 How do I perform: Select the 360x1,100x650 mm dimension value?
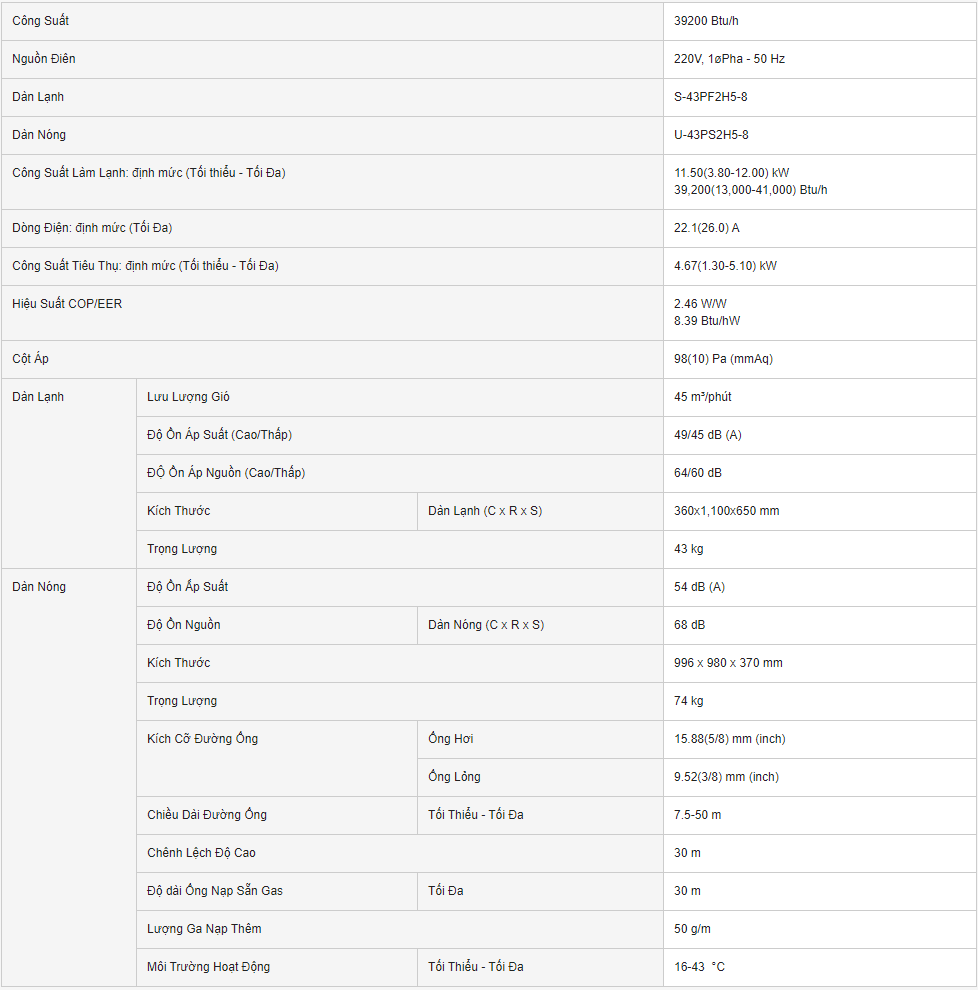[x=726, y=511]
